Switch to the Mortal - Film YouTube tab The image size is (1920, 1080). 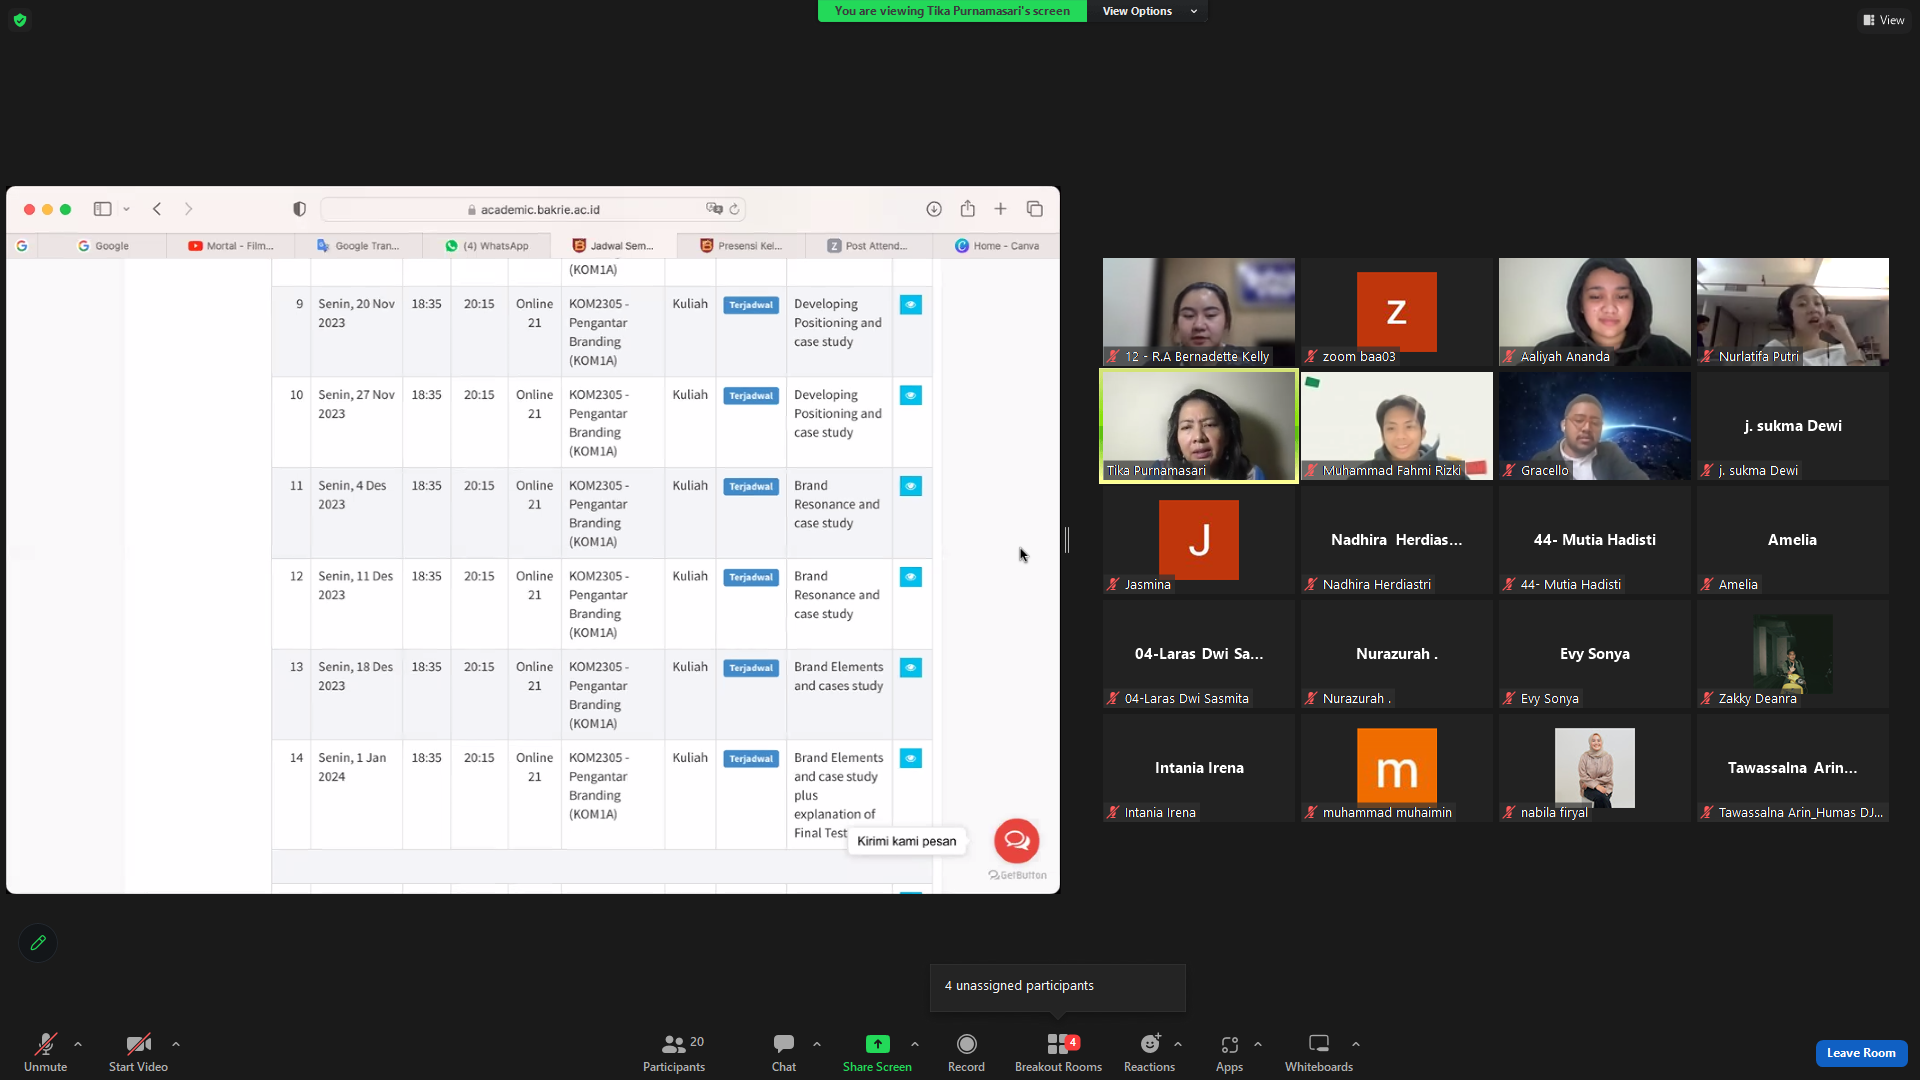click(x=231, y=246)
